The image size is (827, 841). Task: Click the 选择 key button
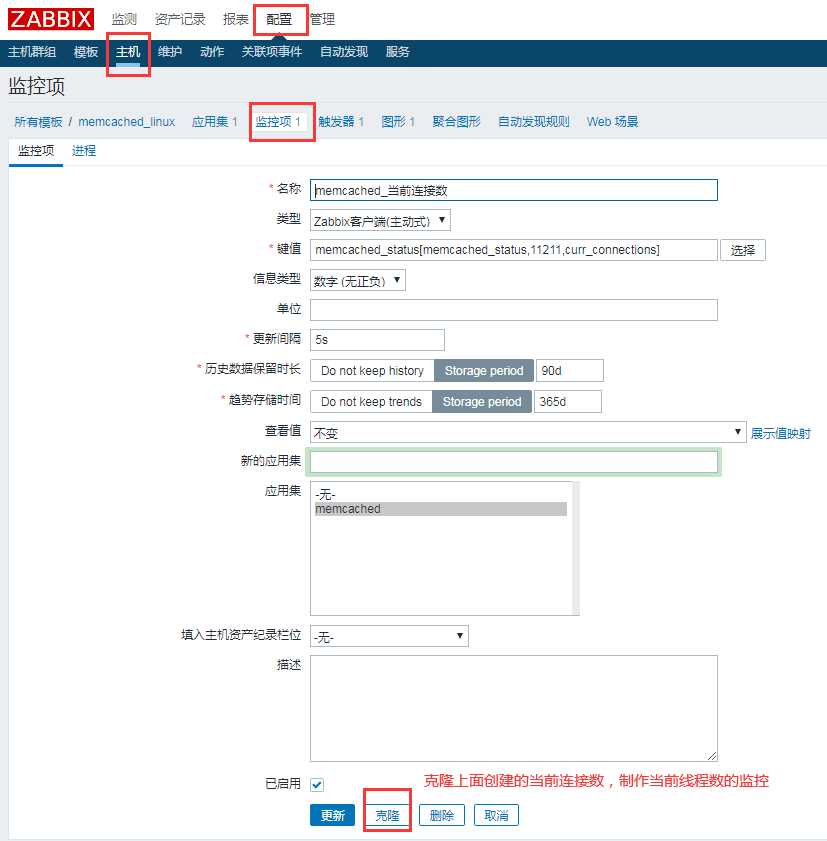click(x=743, y=250)
